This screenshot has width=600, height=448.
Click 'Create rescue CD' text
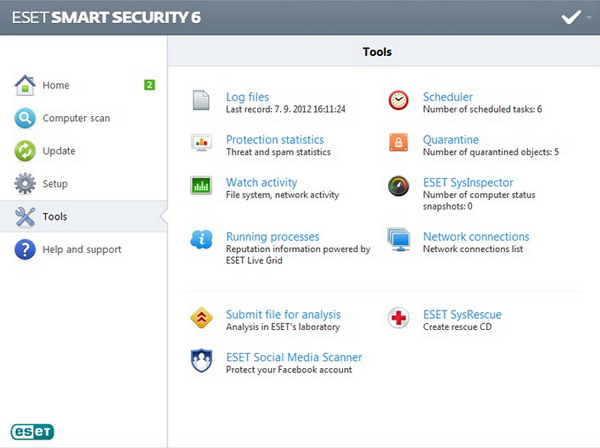click(457, 327)
